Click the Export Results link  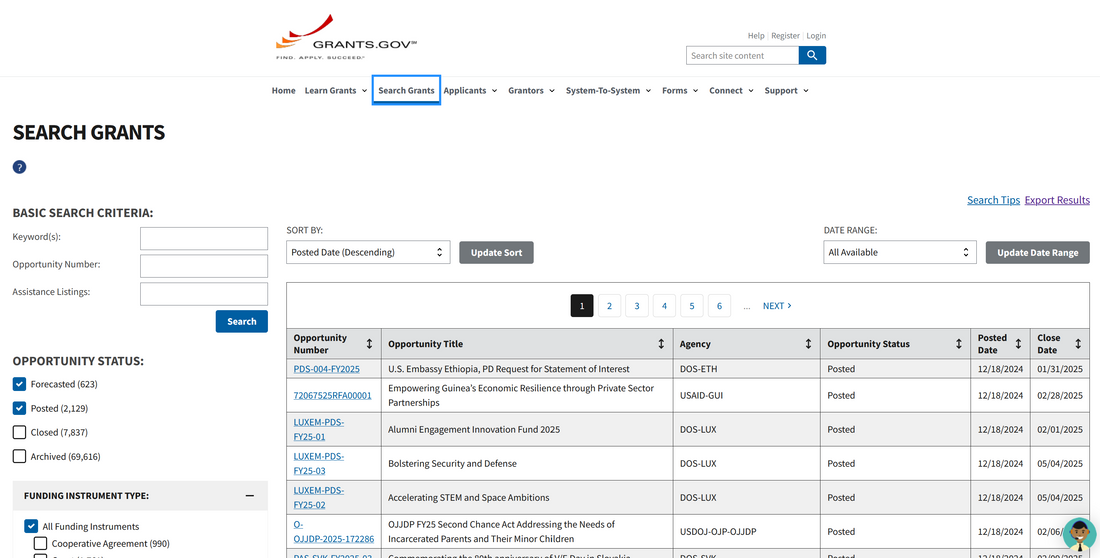point(1057,200)
